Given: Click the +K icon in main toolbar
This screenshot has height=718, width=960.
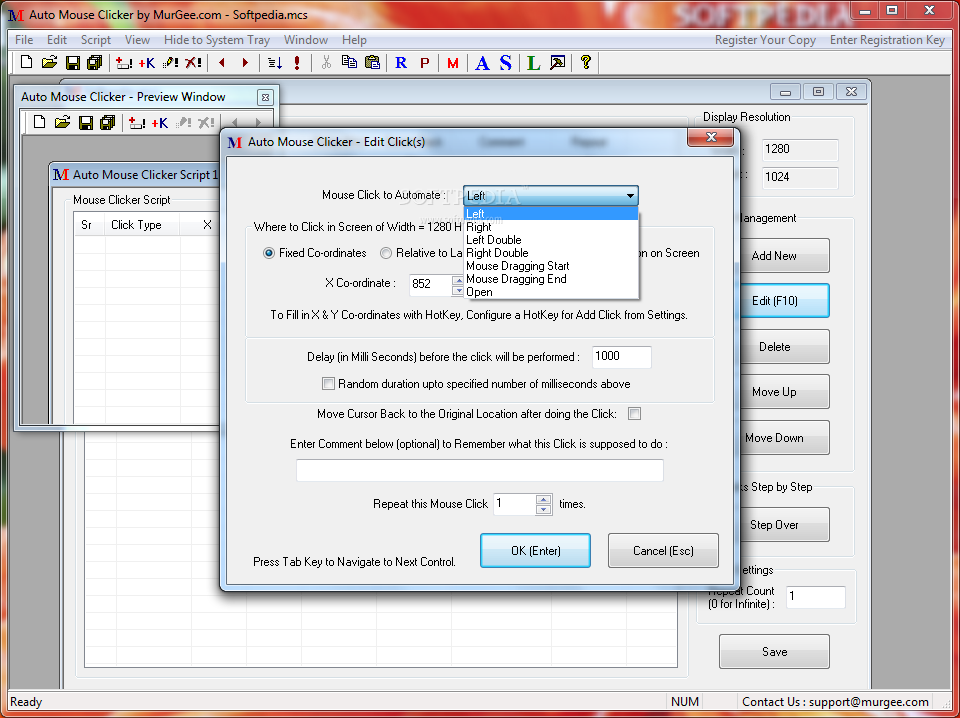Looking at the screenshot, I should point(147,62).
